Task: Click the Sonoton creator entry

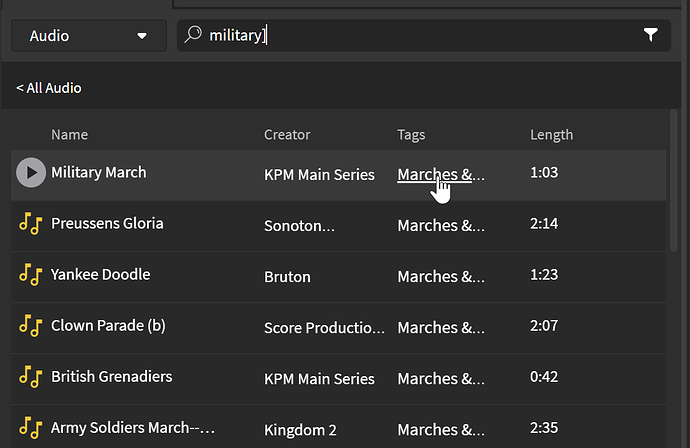Action: 299,226
